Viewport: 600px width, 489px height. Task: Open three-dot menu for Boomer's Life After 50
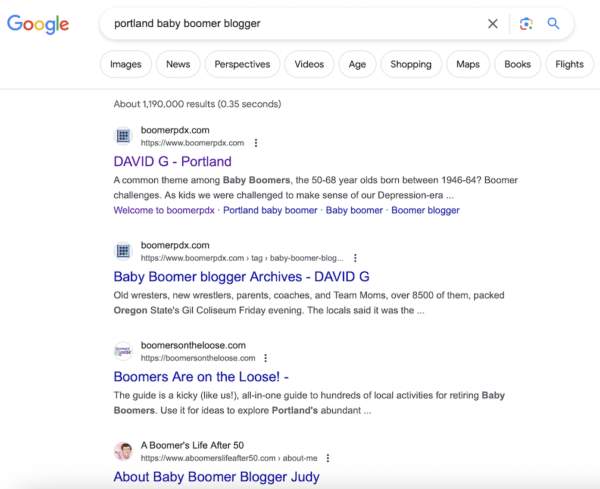pos(328,458)
